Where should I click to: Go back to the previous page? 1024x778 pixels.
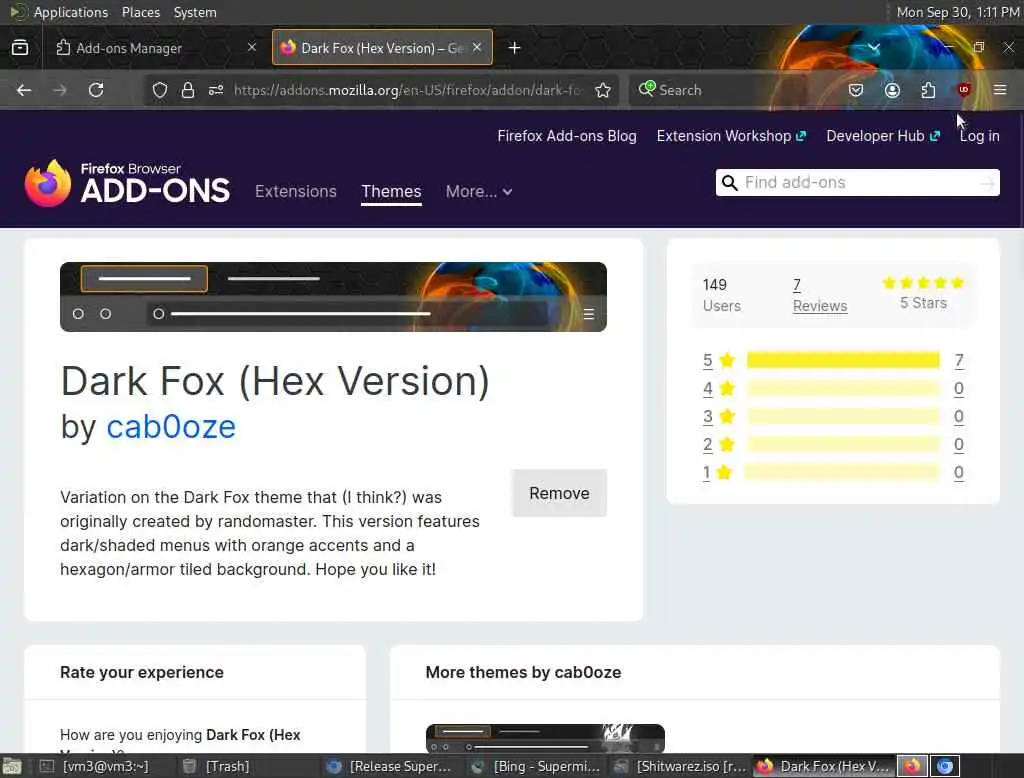click(x=24, y=90)
